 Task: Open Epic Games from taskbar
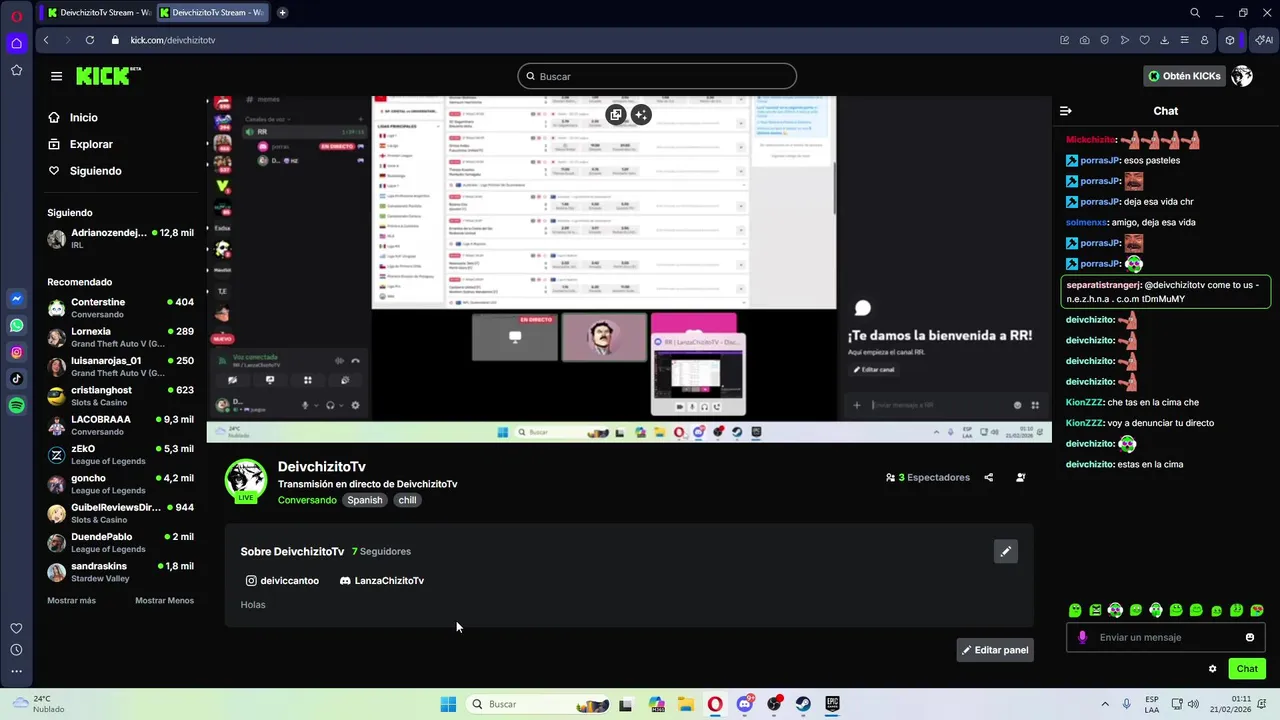click(832, 704)
